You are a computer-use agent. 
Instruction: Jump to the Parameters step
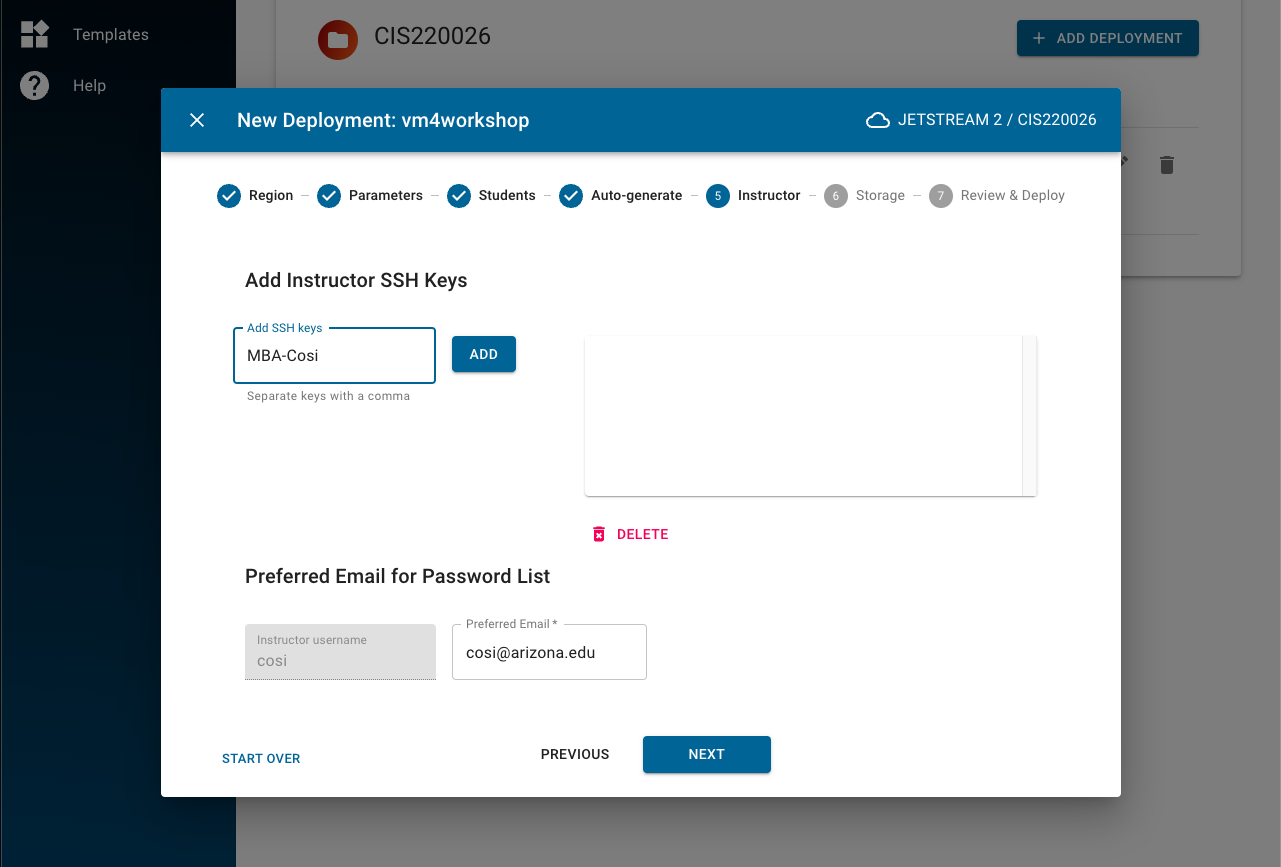pos(329,196)
